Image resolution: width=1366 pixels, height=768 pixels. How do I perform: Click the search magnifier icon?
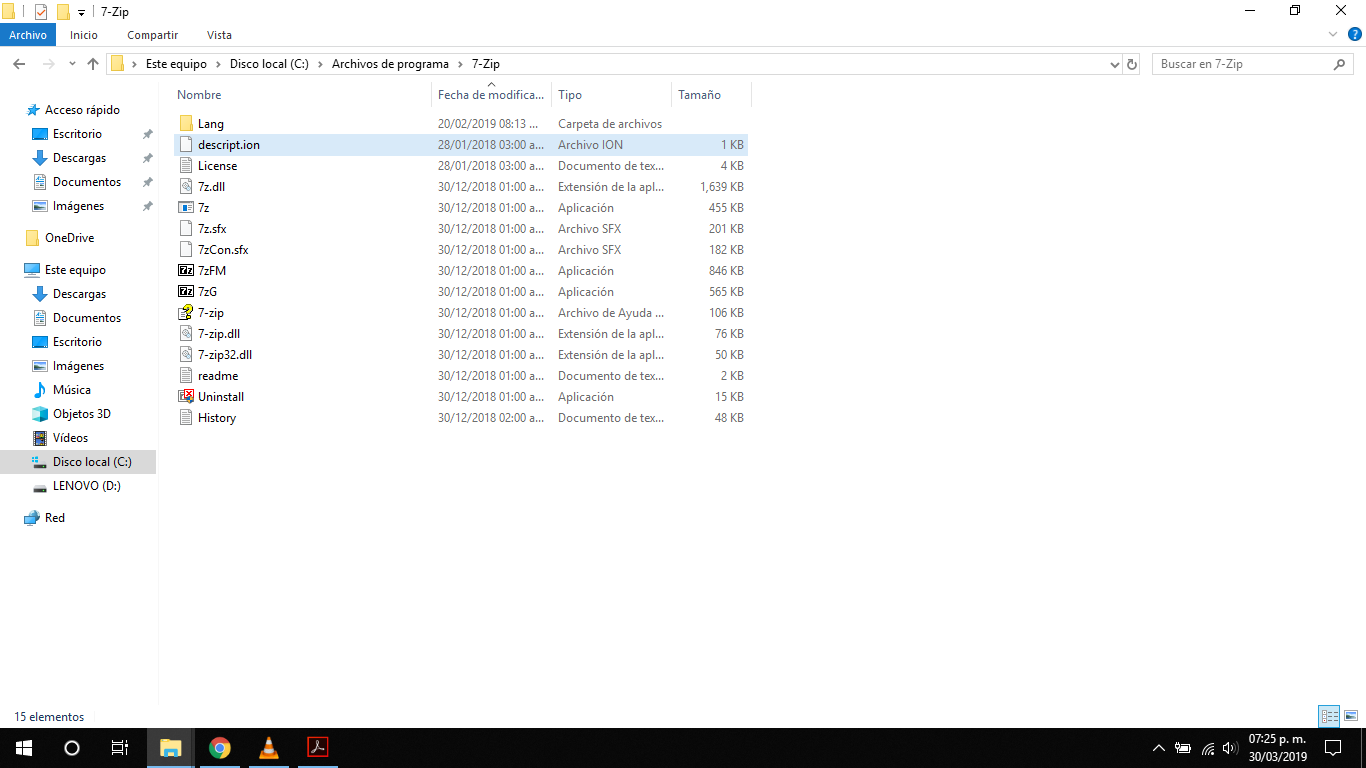click(1340, 64)
